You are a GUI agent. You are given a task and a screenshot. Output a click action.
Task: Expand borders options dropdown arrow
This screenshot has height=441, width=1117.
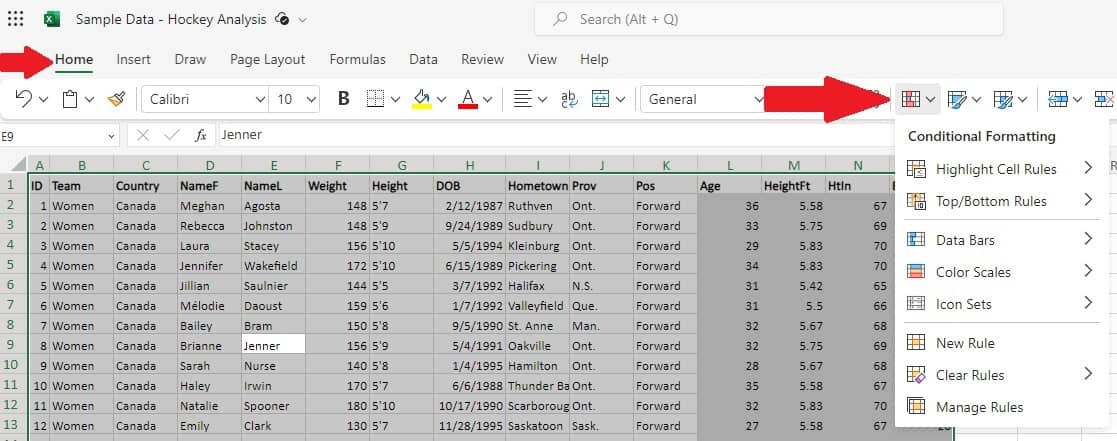[x=395, y=100]
